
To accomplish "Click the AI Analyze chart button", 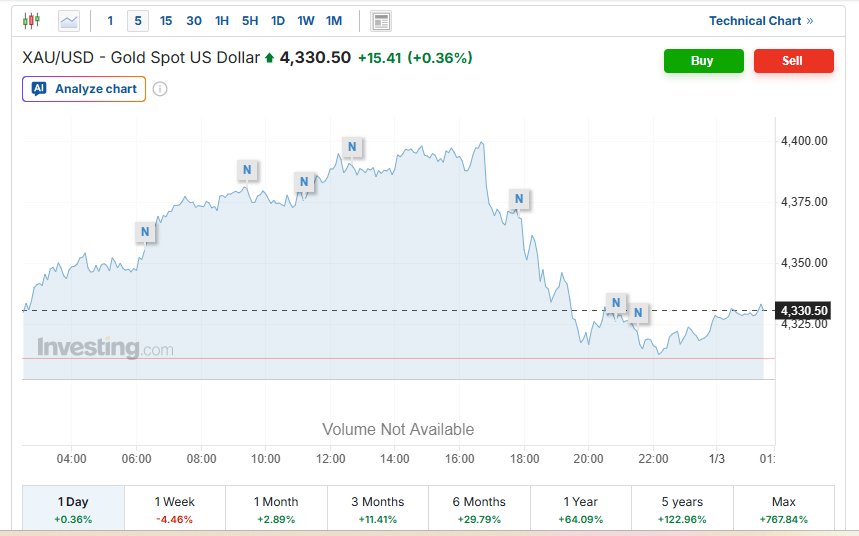I will [x=84, y=89].
